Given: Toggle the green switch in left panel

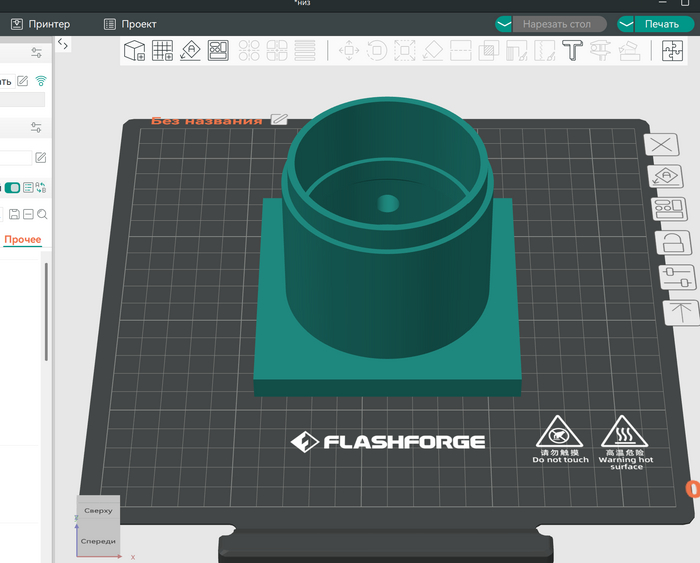Looking at the screenshot, I should (13, 188).
